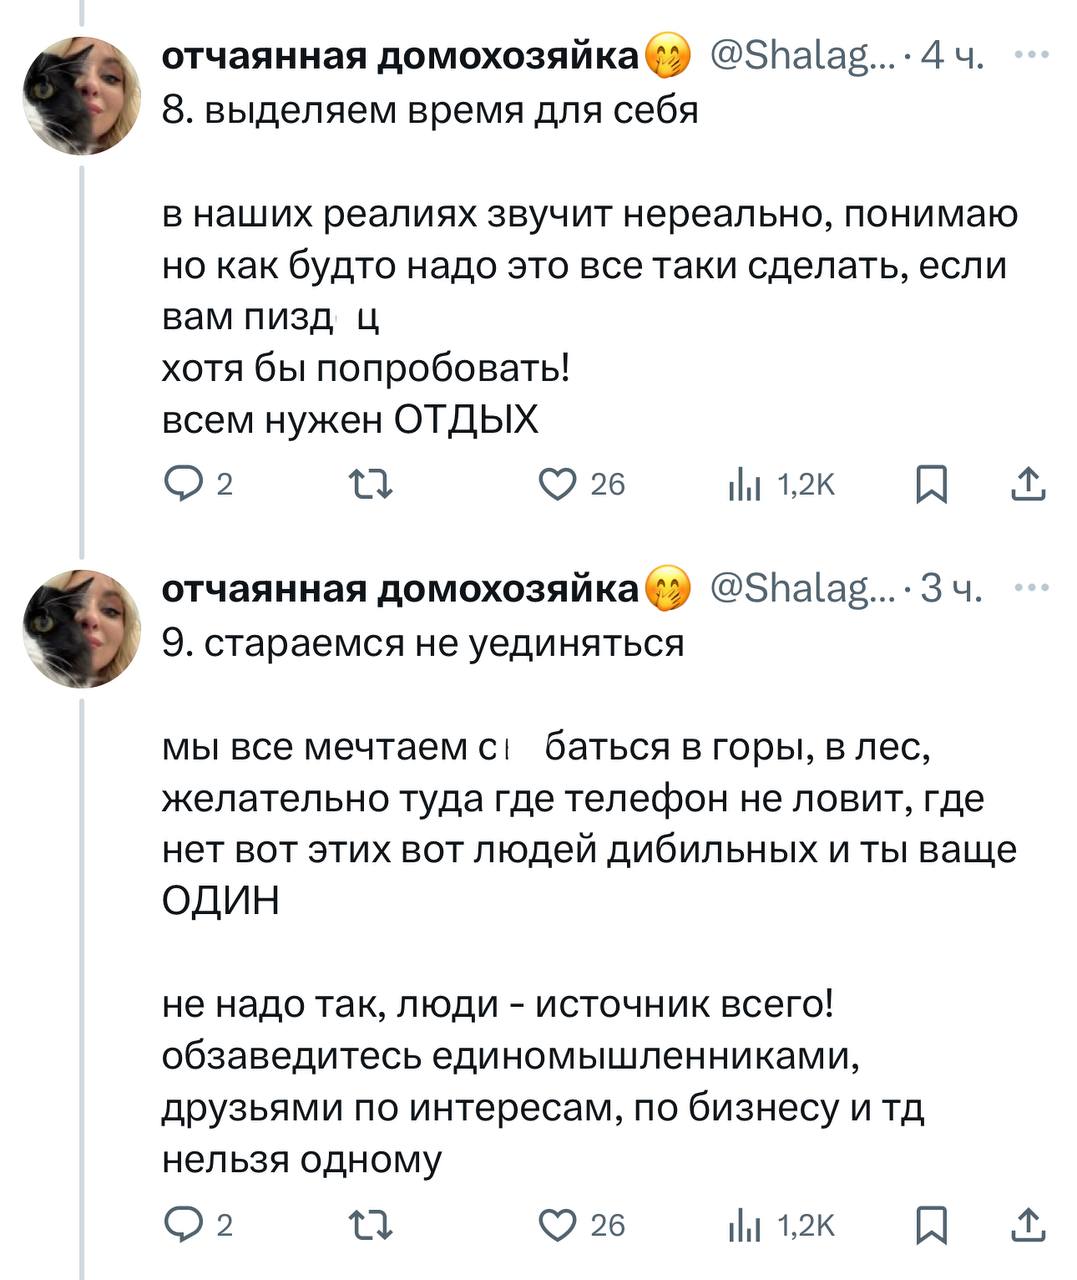Open отчаянная домохозяйка profile from tweet 8
1077x1280 pixels.
pos(400,58)
